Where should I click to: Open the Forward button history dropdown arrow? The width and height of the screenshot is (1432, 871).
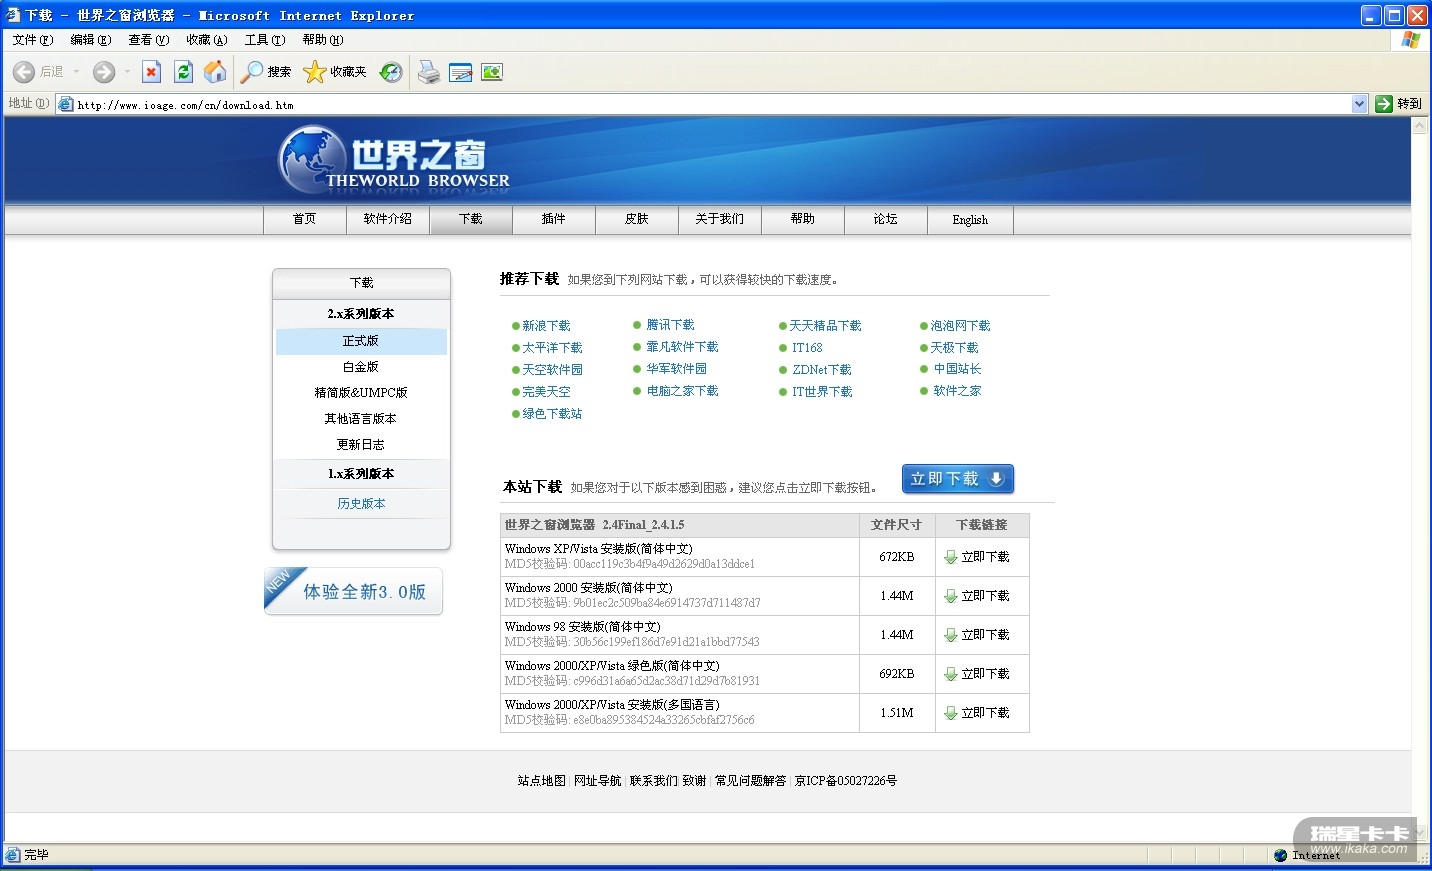(127, 72)
